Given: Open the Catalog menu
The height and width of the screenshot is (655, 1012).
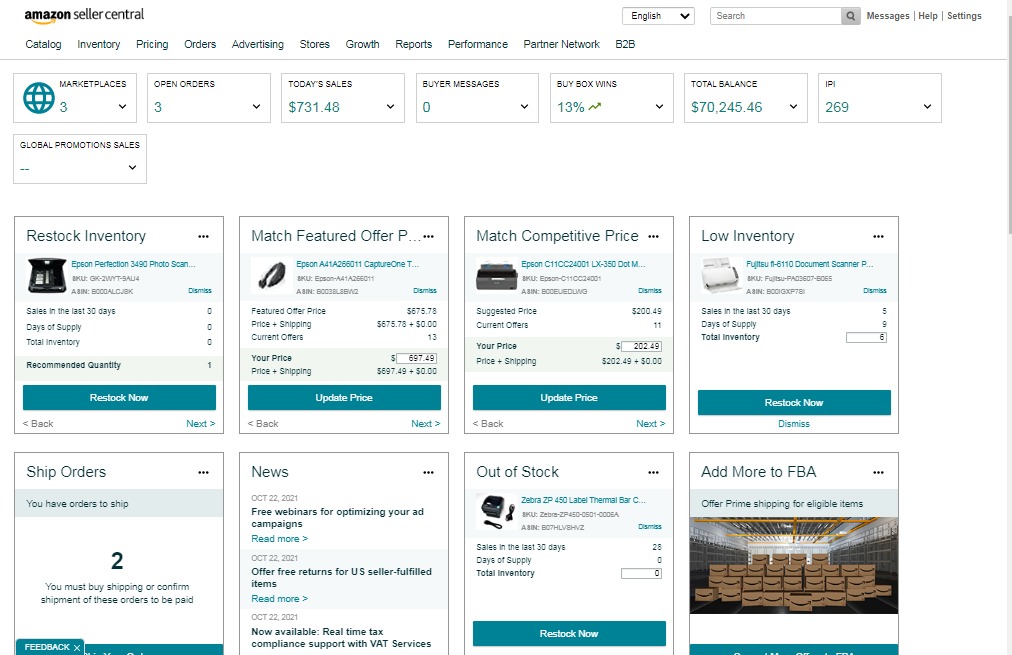Looking at the screenshot, I should pos(43,44).
